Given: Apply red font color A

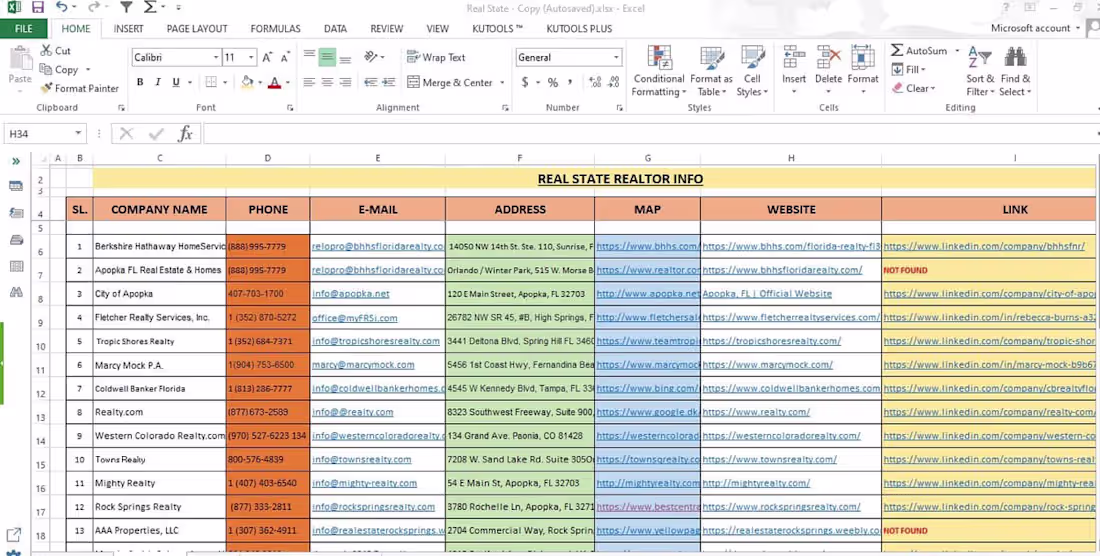Looking at the screenshot, I should [x=274, y=82].
